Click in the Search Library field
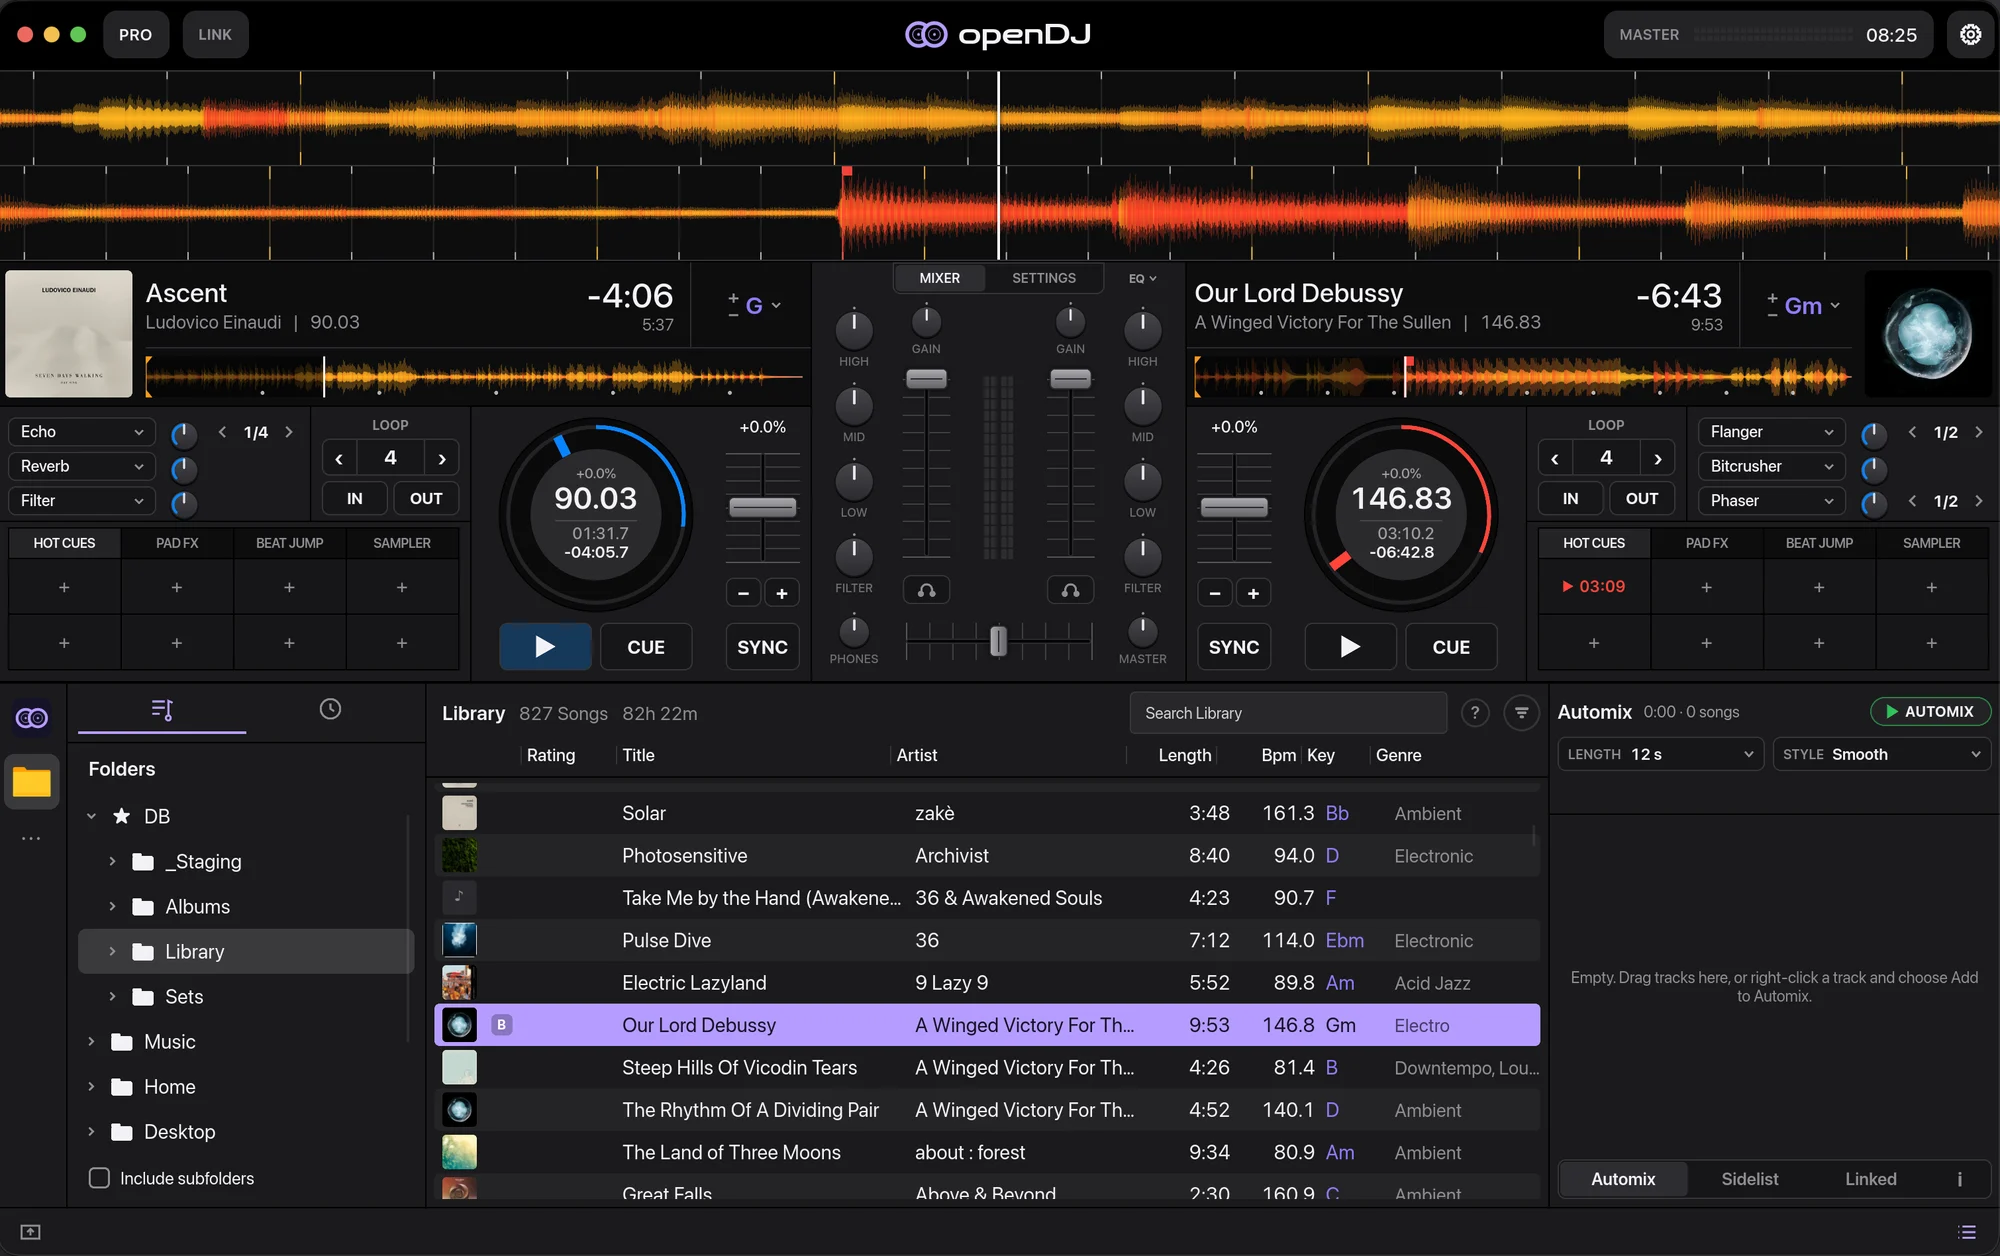 (x=1288, y=713)
